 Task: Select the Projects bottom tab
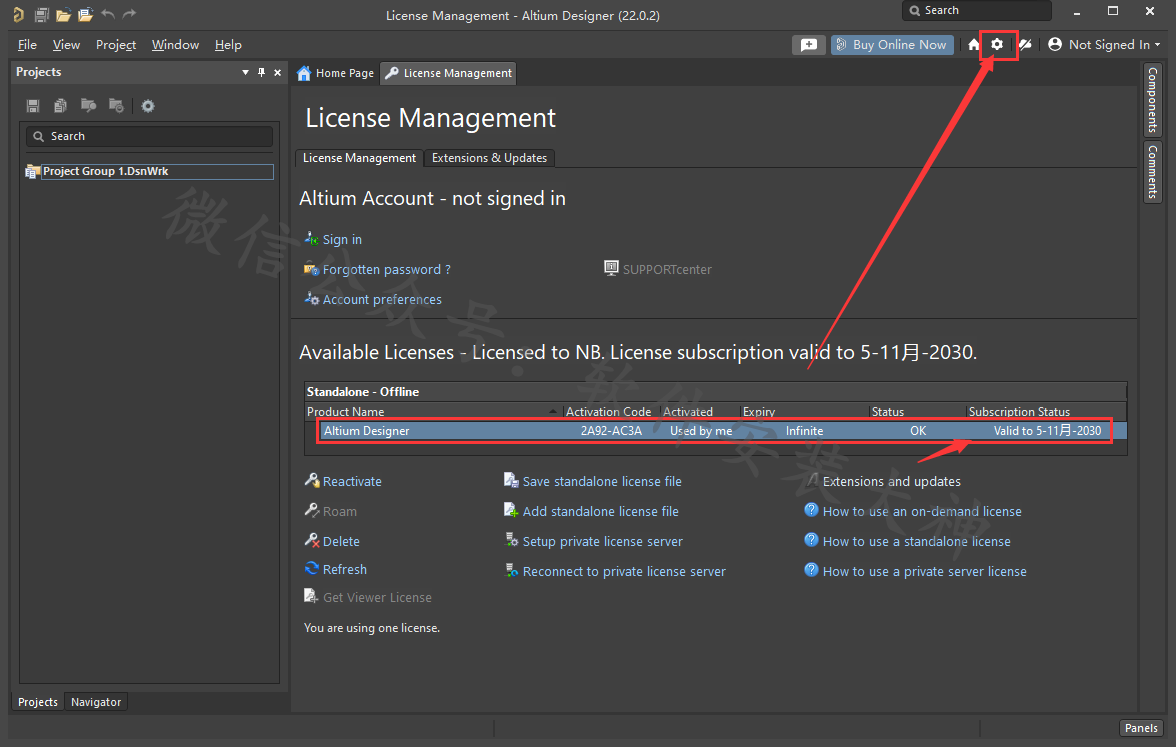[x=38, y=702]
